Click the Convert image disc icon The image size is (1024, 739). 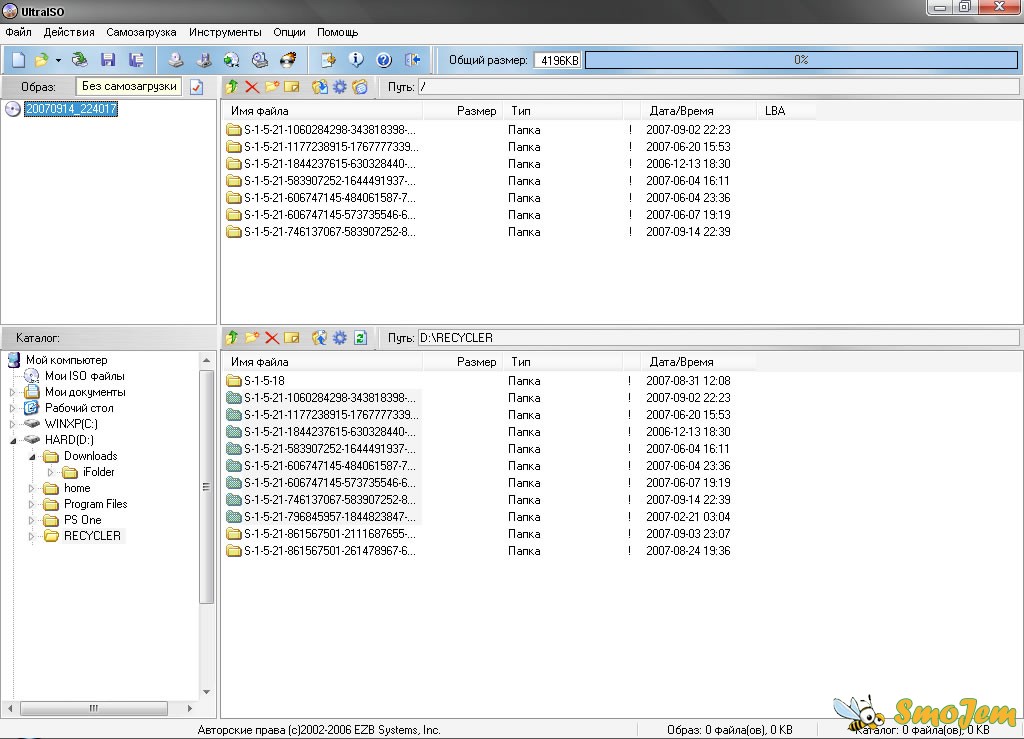231,60
